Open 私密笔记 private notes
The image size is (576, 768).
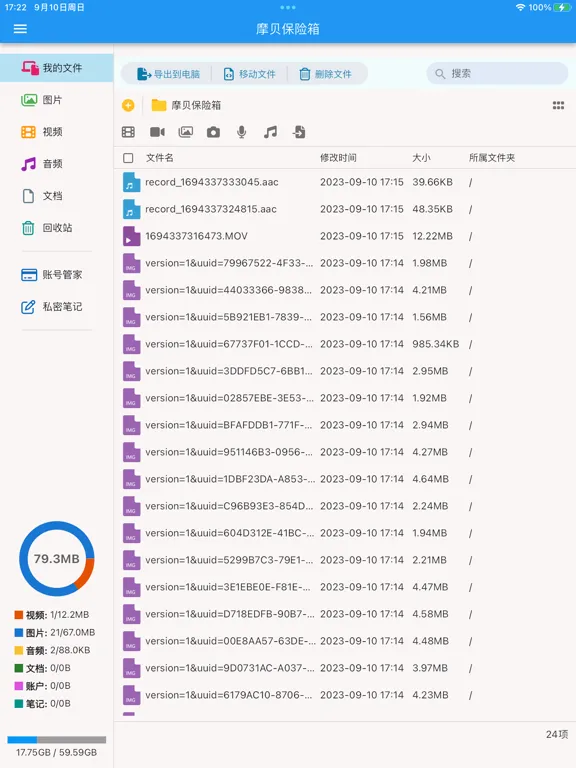[x=57, y=307]
